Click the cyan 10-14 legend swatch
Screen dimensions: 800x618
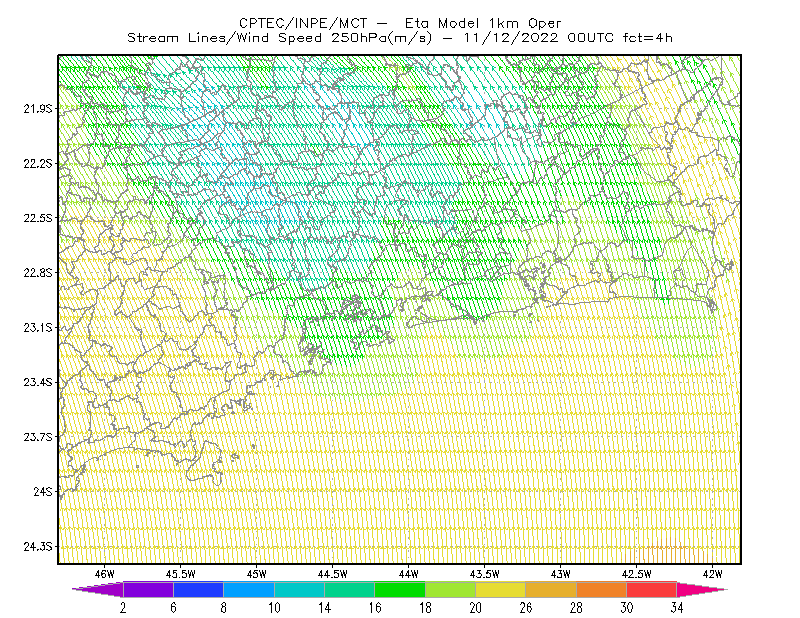pos(299,589)
